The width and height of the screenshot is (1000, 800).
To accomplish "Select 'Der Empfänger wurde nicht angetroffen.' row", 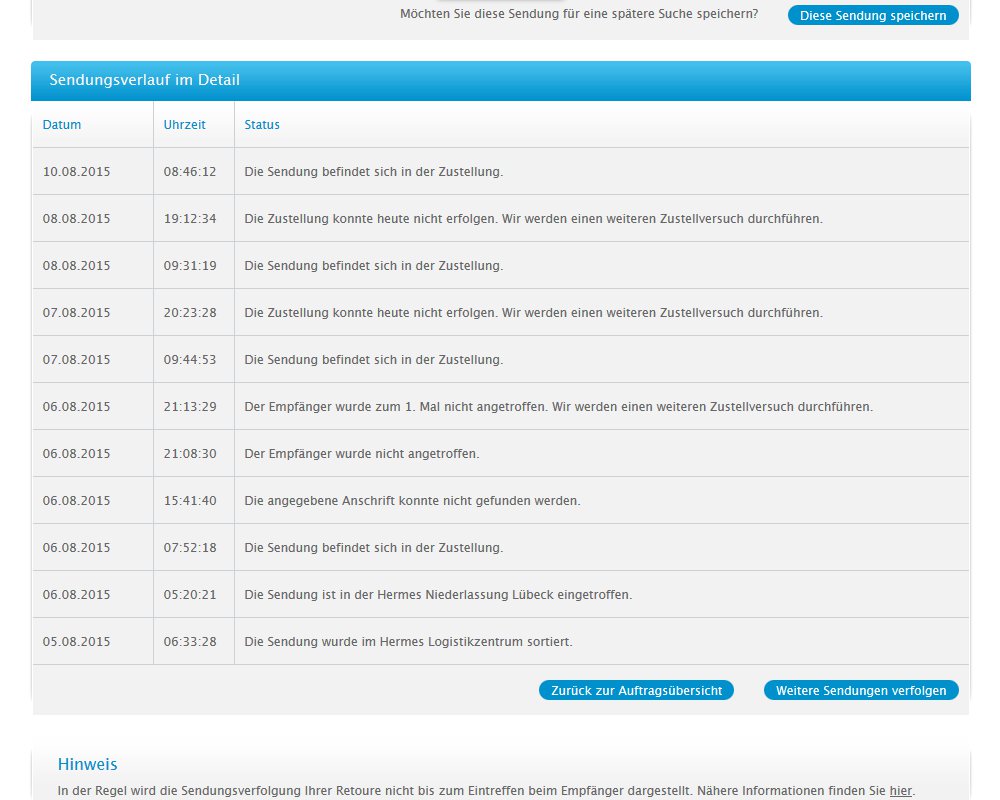I will pyautogui.click(x=361, y=454).
